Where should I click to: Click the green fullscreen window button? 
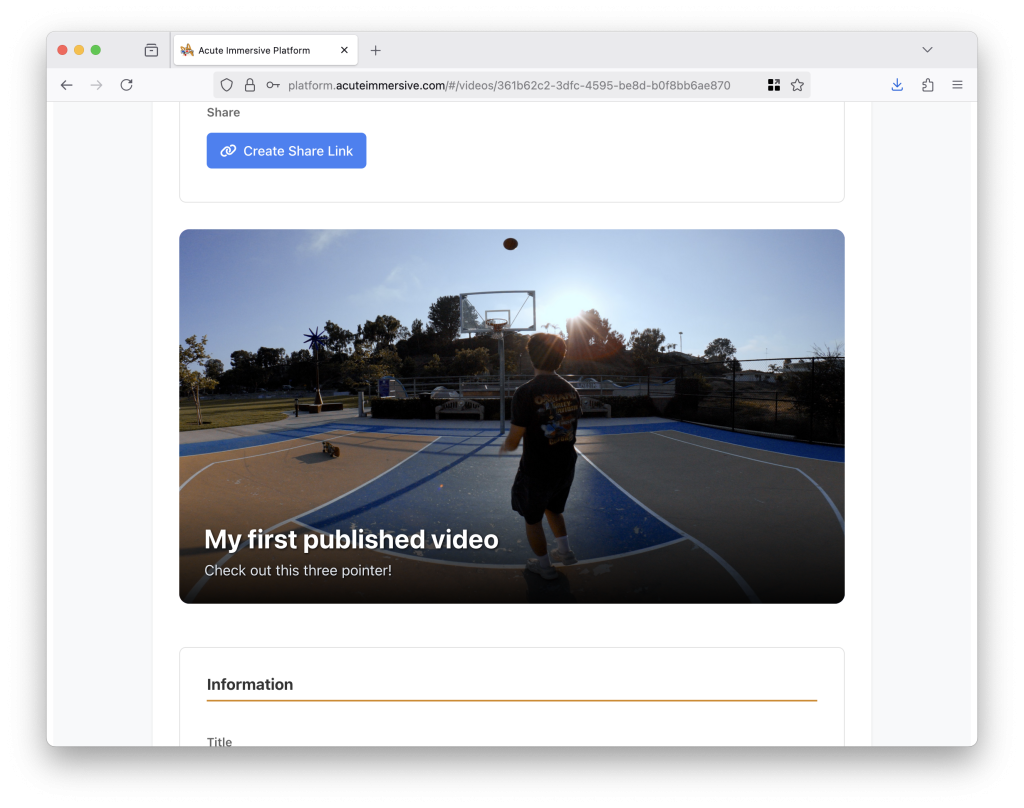pos(96,50)
